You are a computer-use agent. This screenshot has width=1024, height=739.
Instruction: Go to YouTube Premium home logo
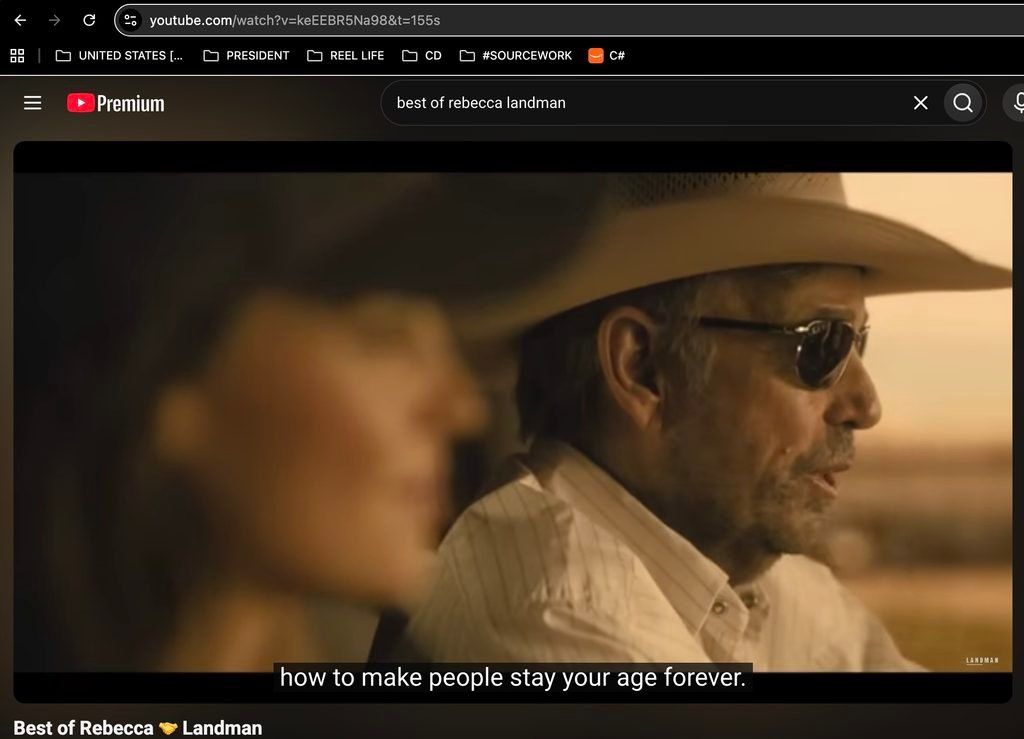(116, 103)
